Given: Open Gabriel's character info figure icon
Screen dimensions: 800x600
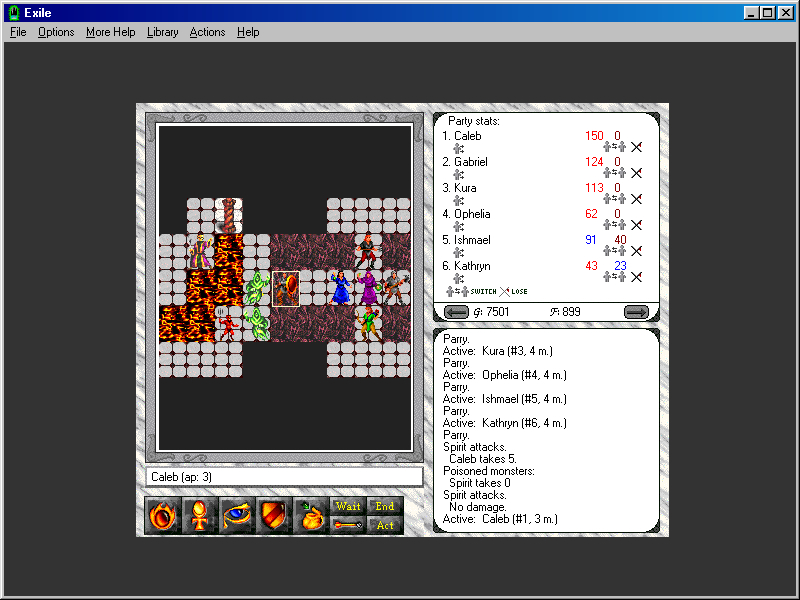Looking at the screenshot, I should tap(458, 174).
